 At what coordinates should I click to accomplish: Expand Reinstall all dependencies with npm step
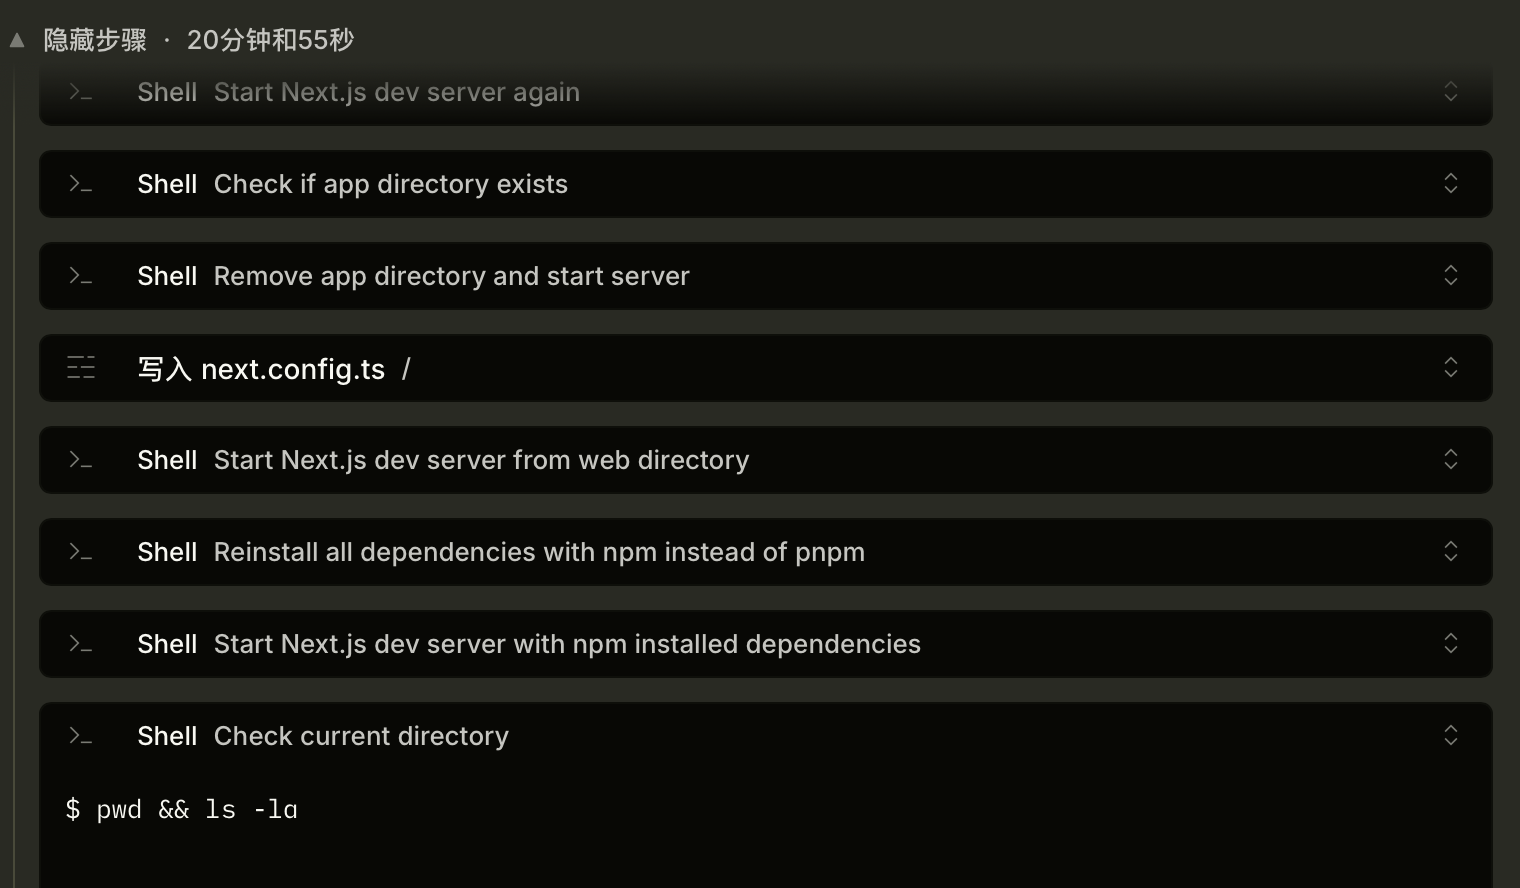[x=1450, y=552]
